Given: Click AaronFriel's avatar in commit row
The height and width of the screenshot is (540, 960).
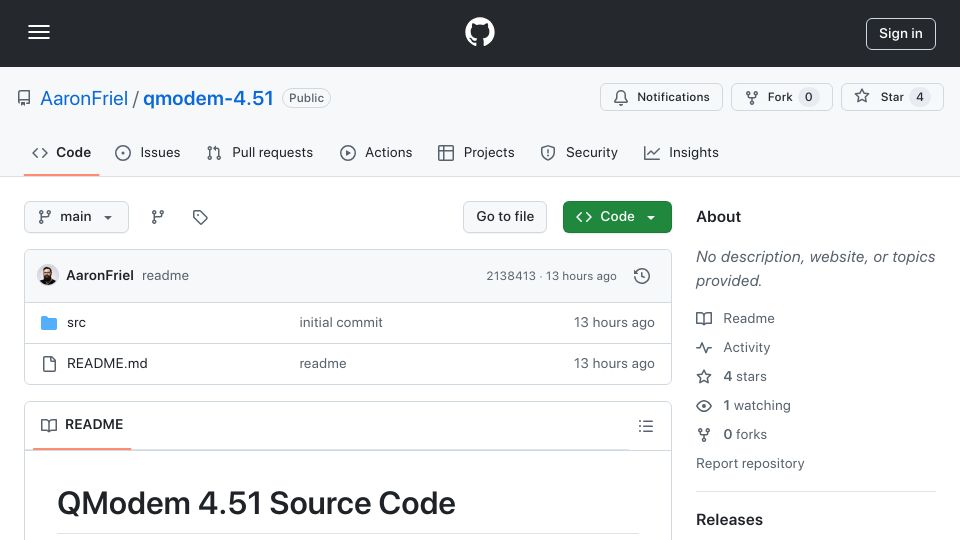Looking at the screenshot, I should (x=48, y=276).
